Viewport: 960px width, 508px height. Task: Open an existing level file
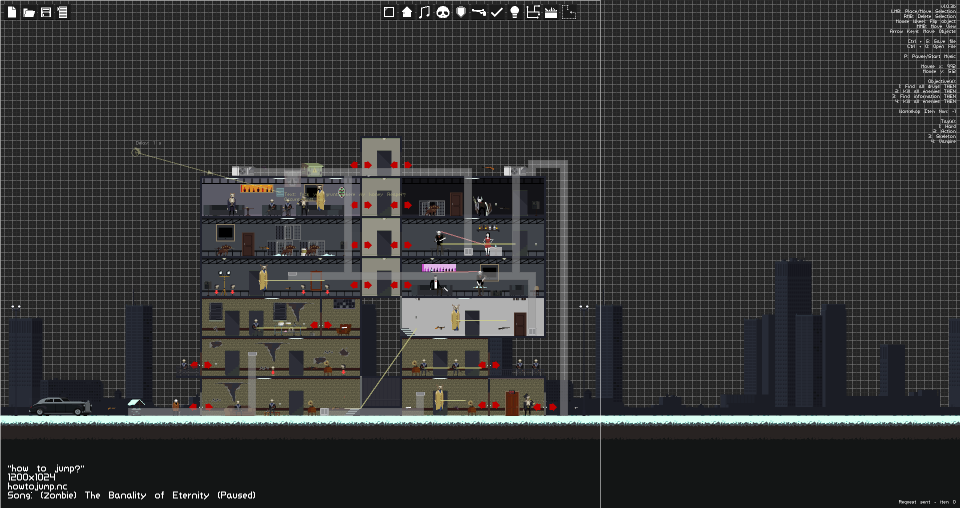click(28, 12)
